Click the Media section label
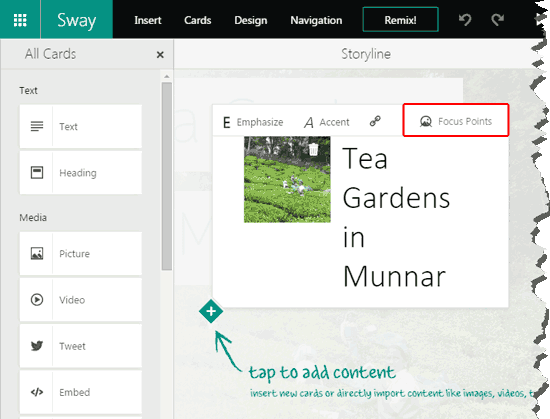This screenshot has height=419, width=550. 33,218
